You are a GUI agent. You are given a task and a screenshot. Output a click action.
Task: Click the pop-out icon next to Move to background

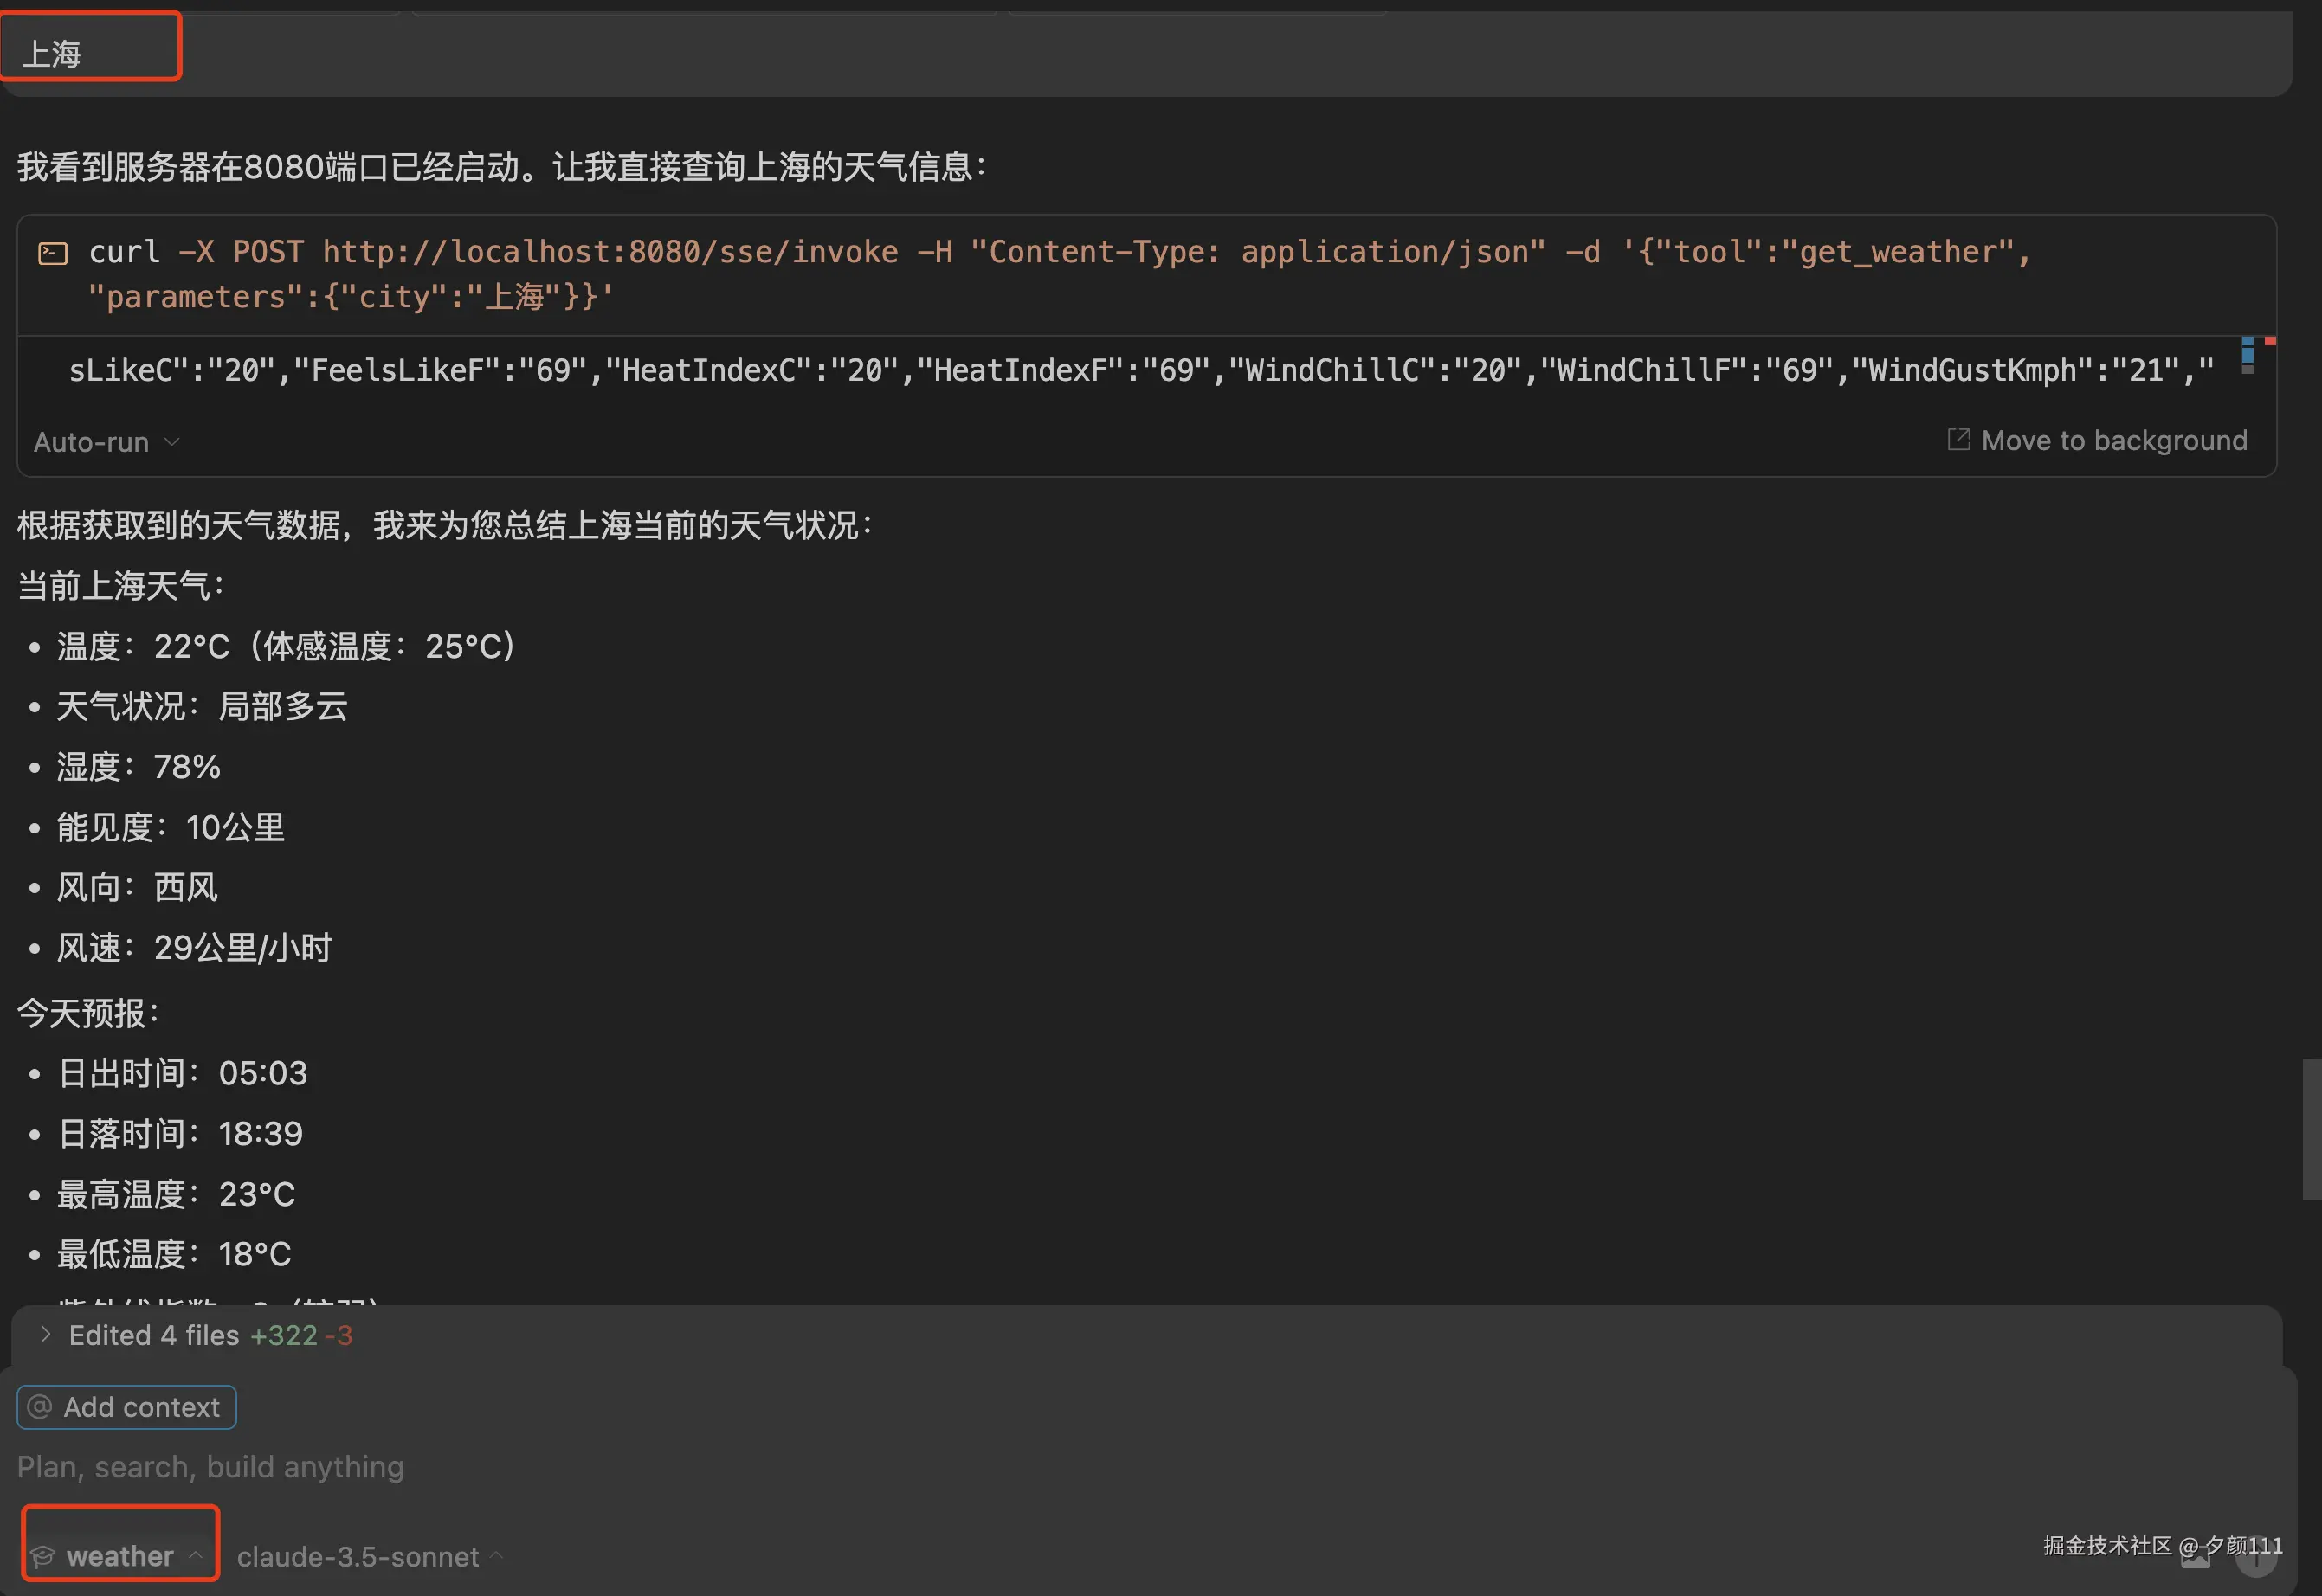pyautogui.click(x=1960, y=440)
